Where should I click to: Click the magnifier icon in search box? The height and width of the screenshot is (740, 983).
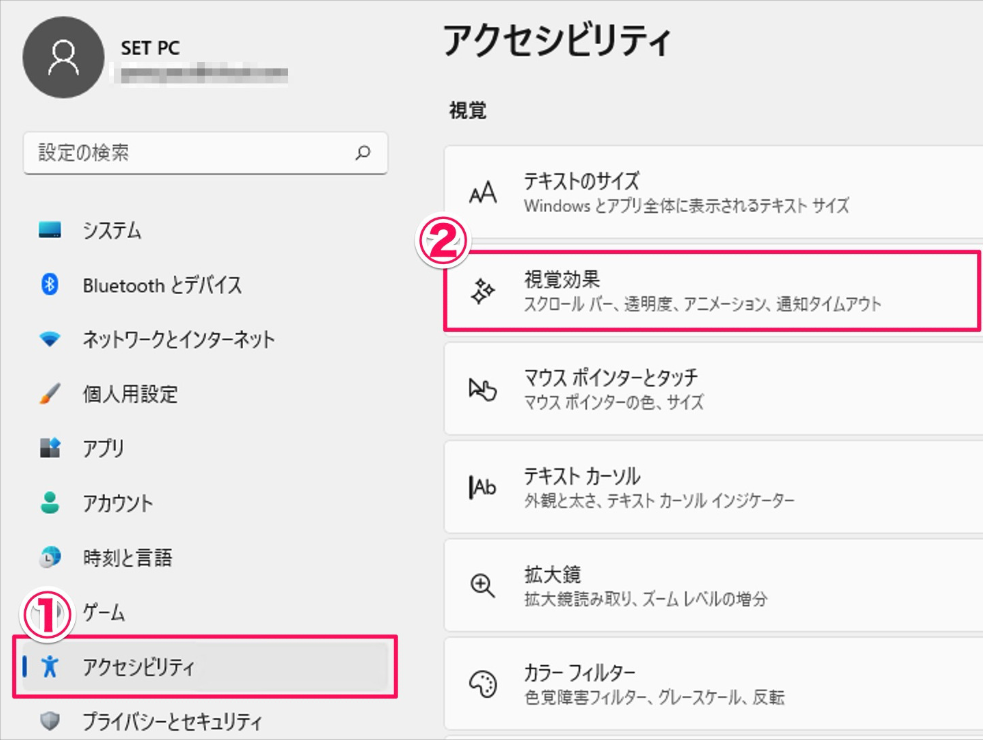pyautogui.click(x=363, y=153)
